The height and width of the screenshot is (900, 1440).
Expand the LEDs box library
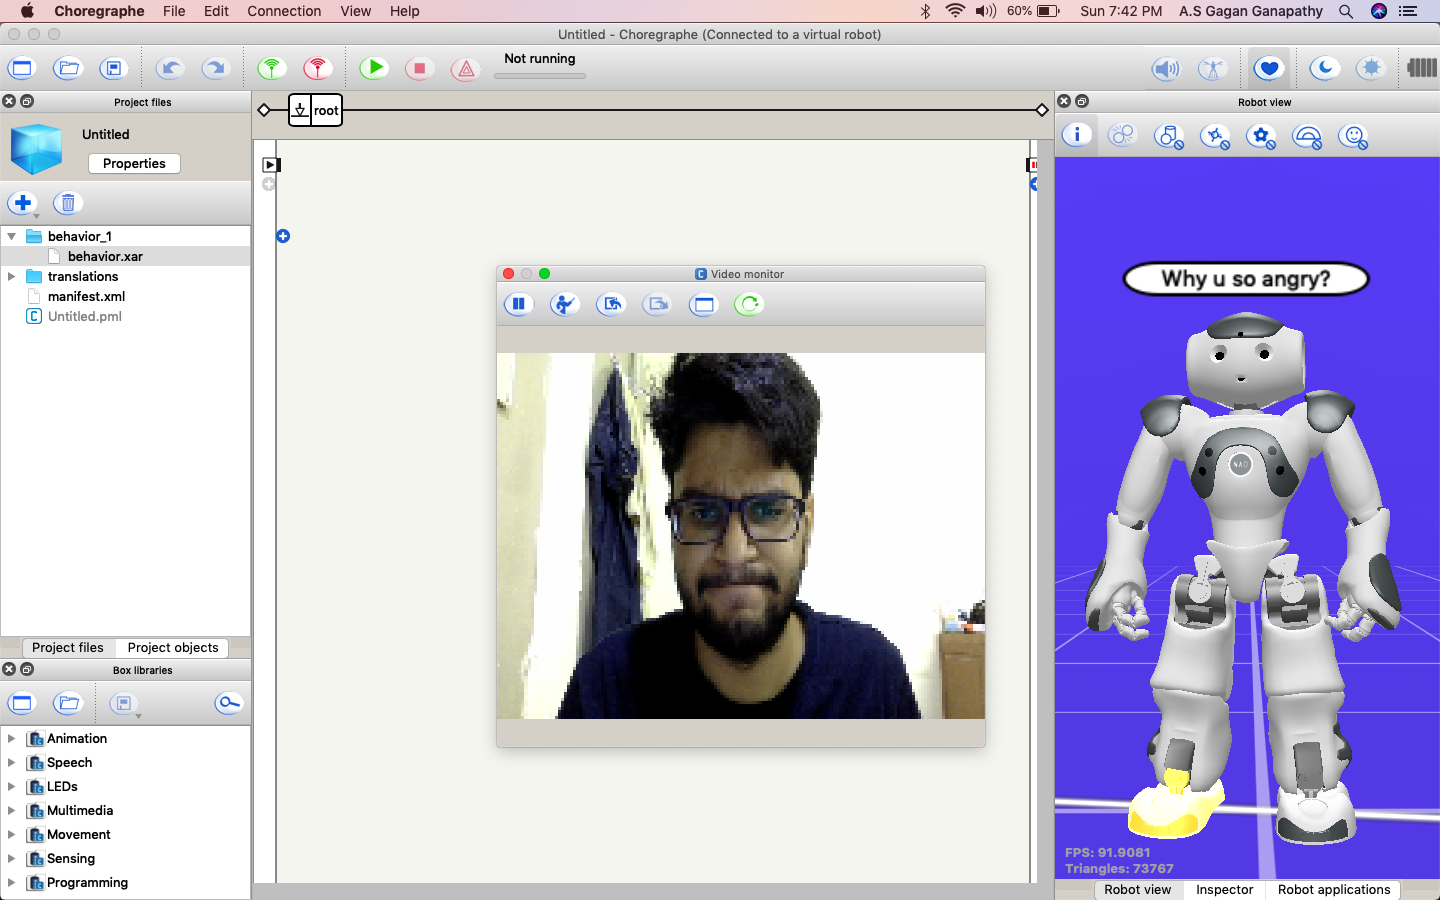(12, 786)
